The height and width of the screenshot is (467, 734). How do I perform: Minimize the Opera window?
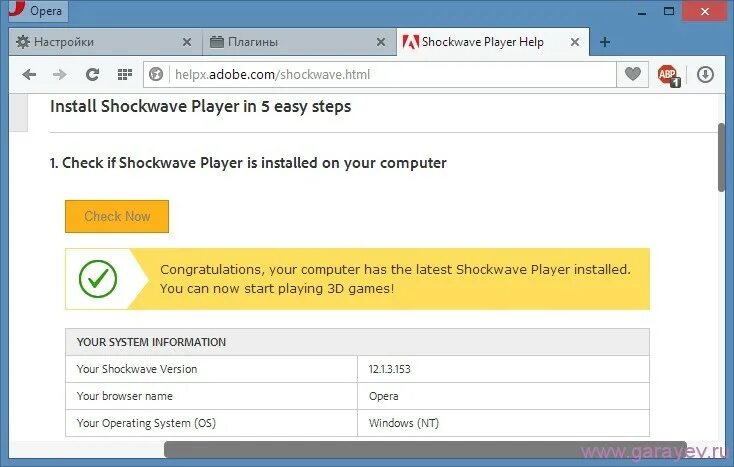tap(642, 12)
